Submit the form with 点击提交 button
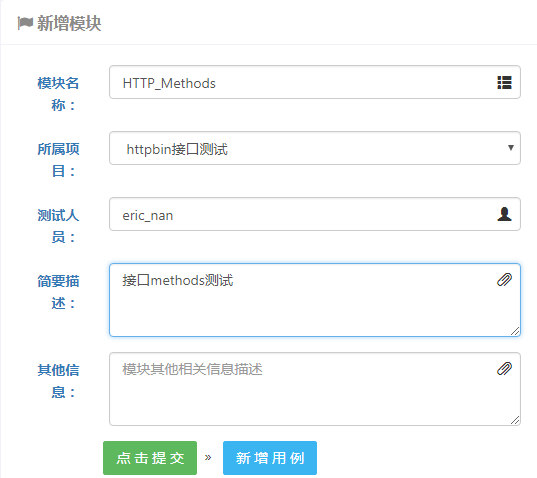The width and height of the screenshot is (537, 478). tap(150, 458)
